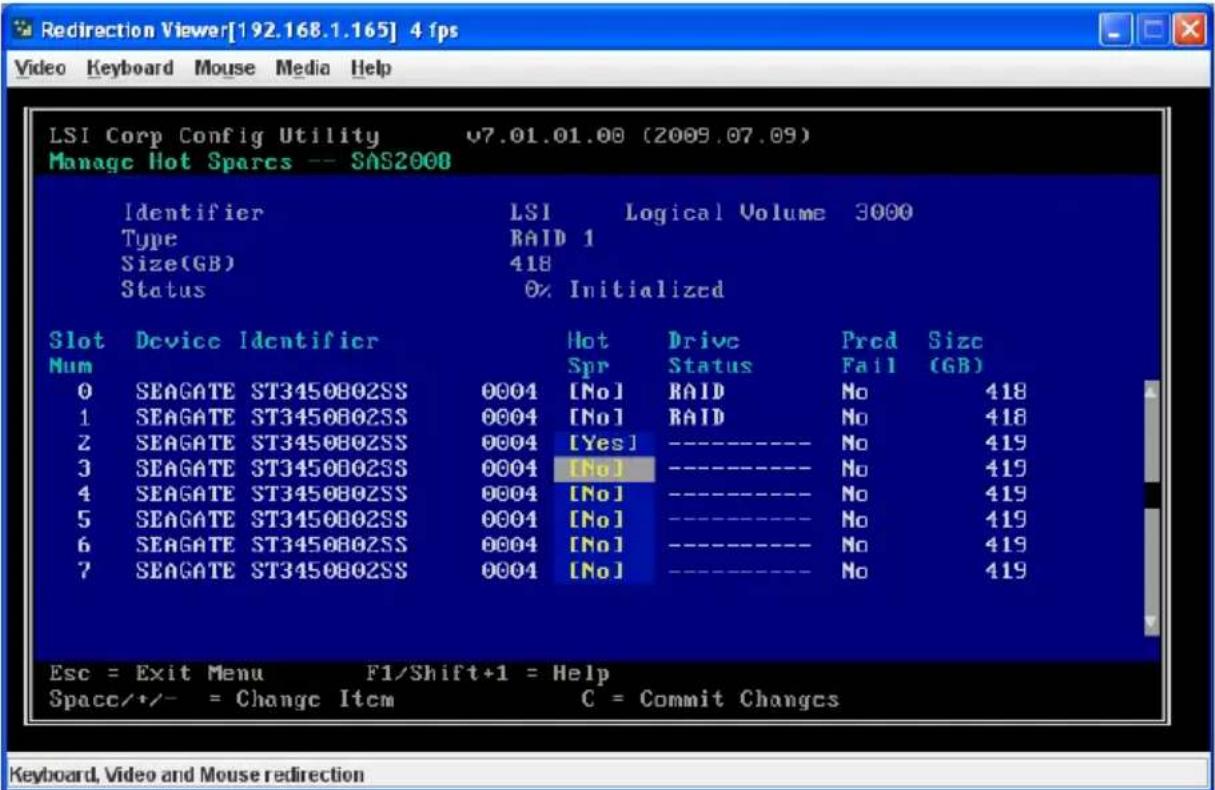Click Pred Fail 'No' for slot 3
Screen dimensions: 1215x790
coord(855,468)
